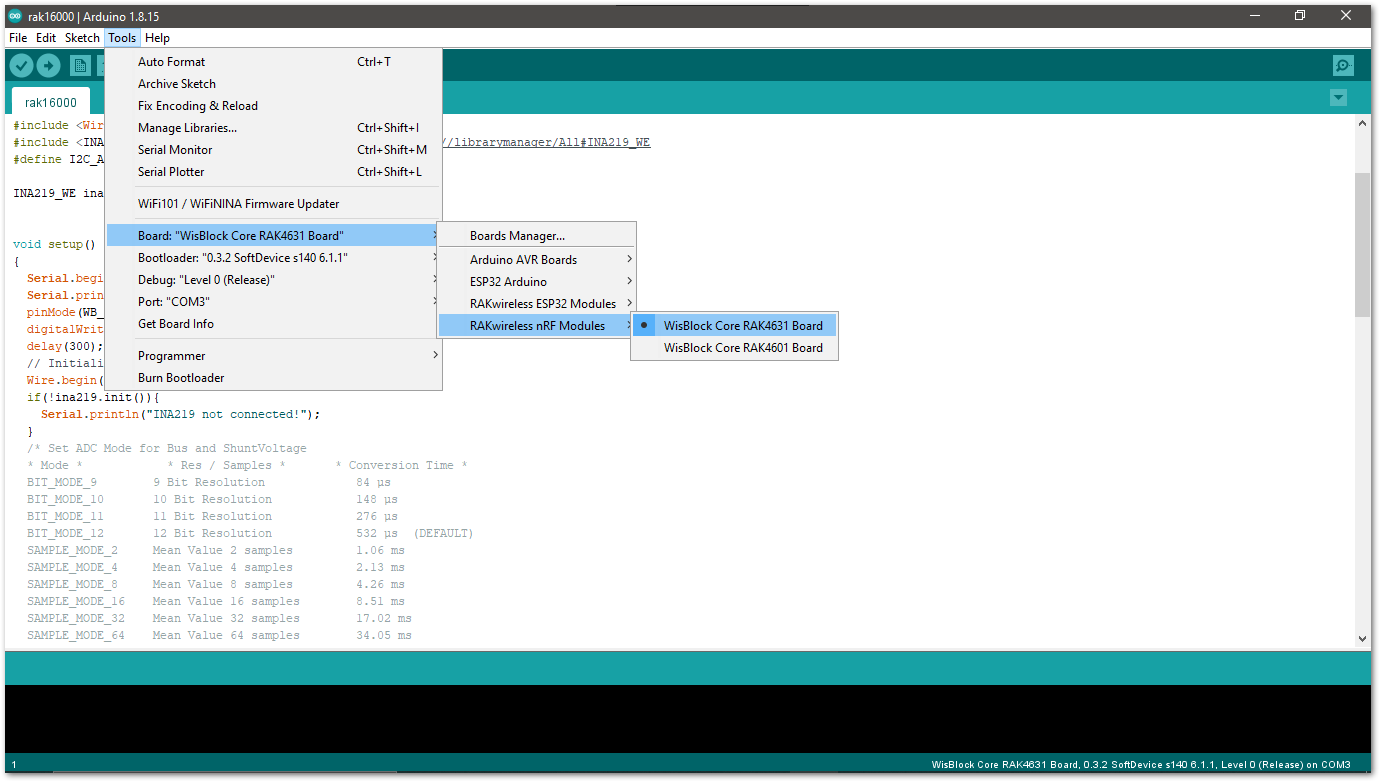1380x782 pixels.
Task: Open the Edit menu
Action: click(x=46, y=38)
